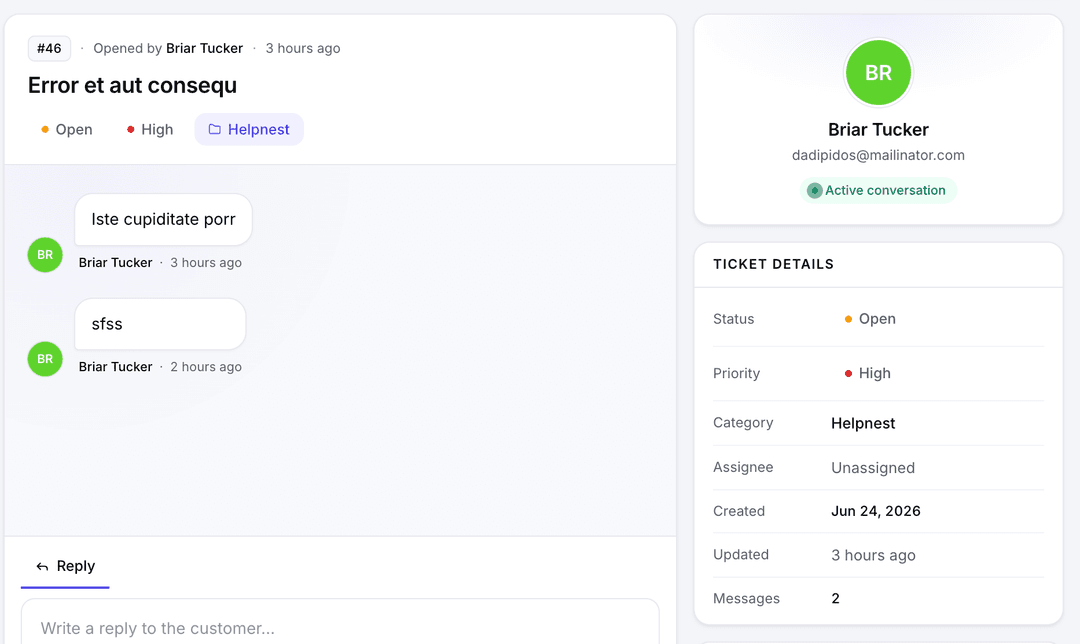Click the large BR avatar in customer card
Screen dimensions: 1080x644
(878, 72)
